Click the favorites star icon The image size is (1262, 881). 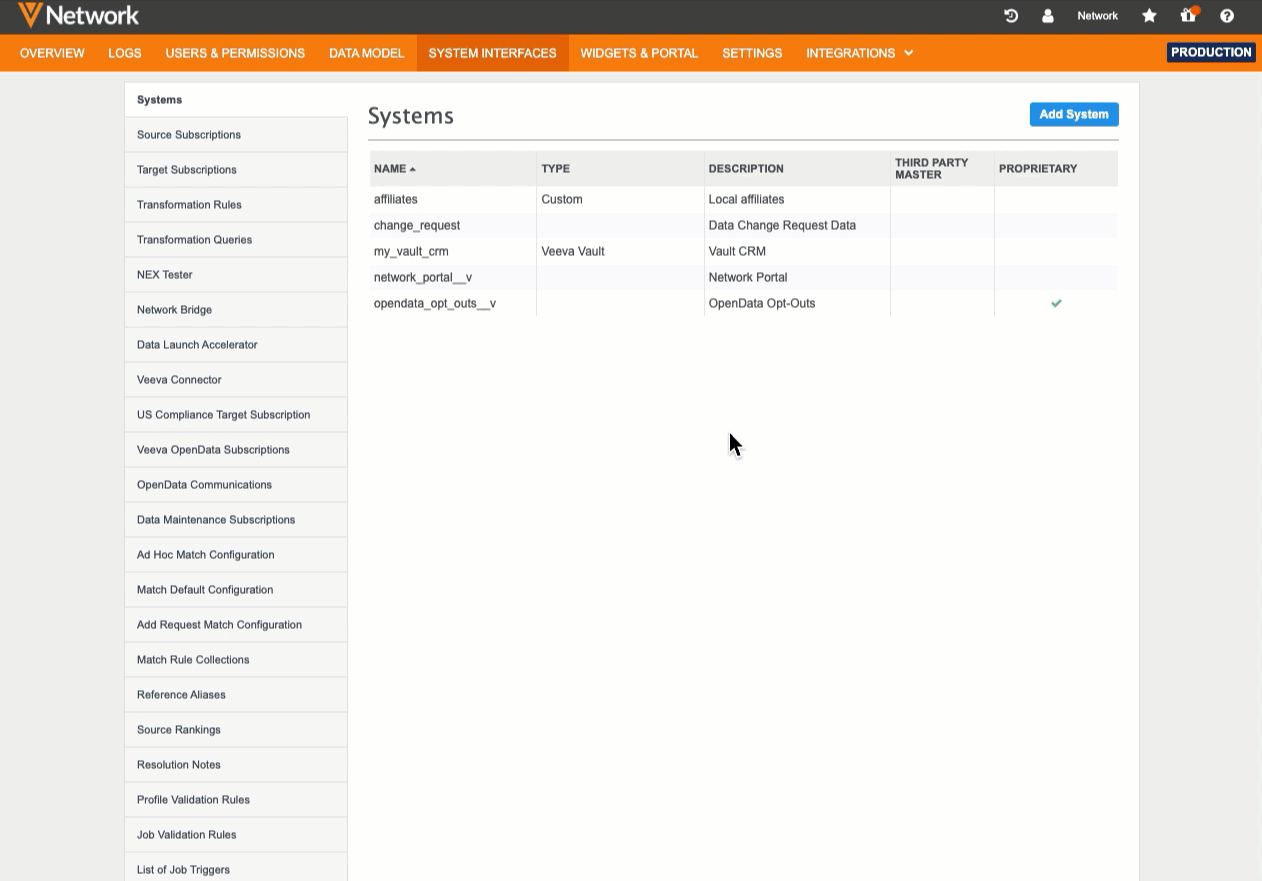tap(1149, 16)
